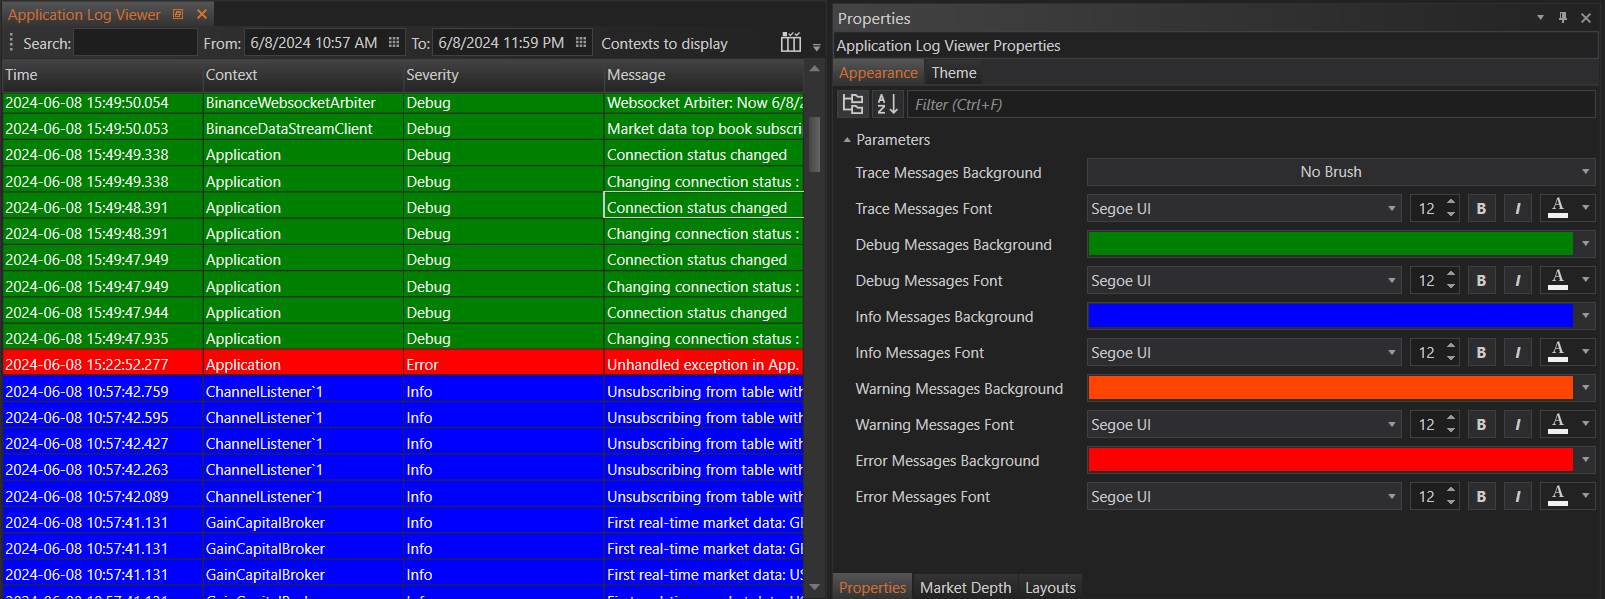Toggle bold for Debug Messages Font
Viewport: 1605px width, 599px height.
point(1481,281)
